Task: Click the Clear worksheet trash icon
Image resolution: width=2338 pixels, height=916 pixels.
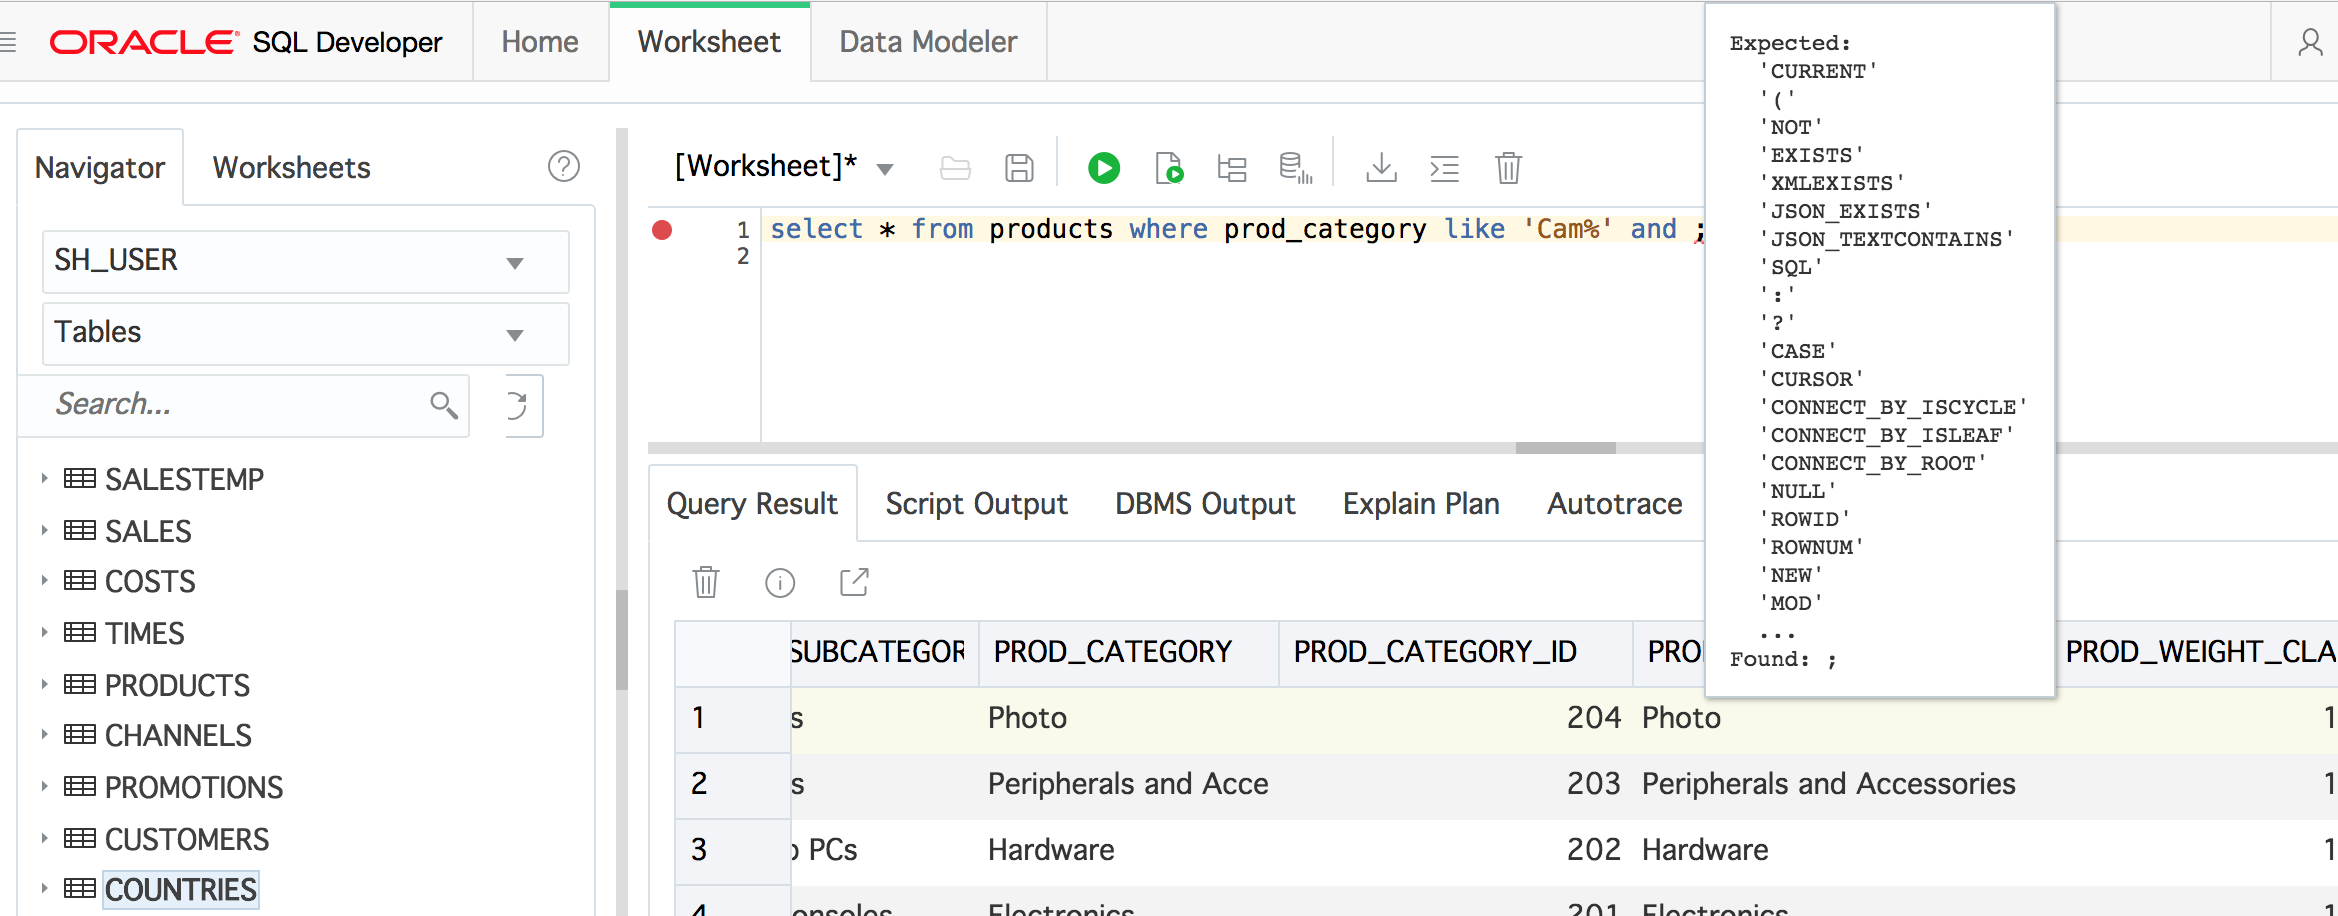Action: [x=1508, y=168]
